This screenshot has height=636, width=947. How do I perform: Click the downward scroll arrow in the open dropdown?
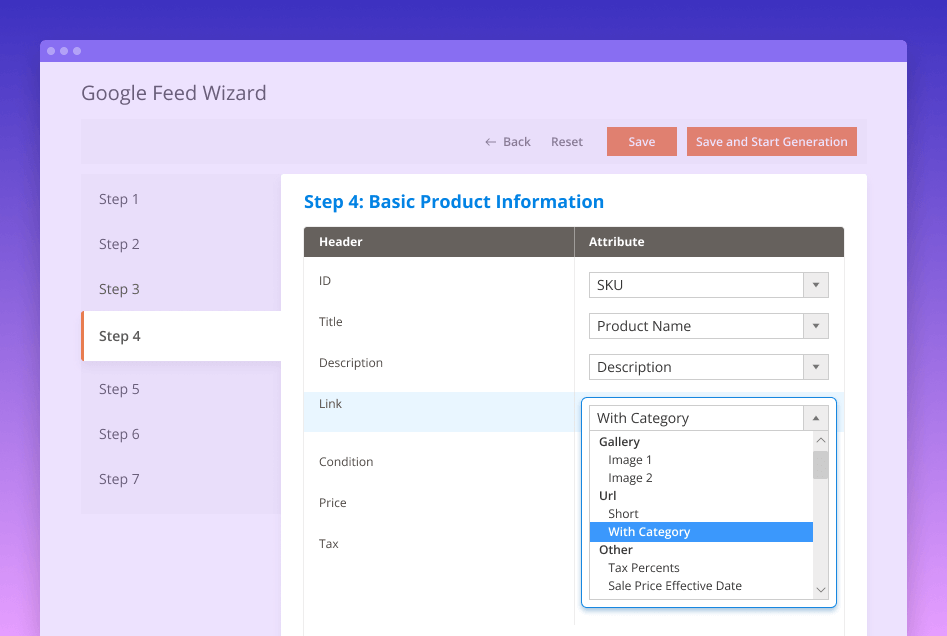point(820,589)
